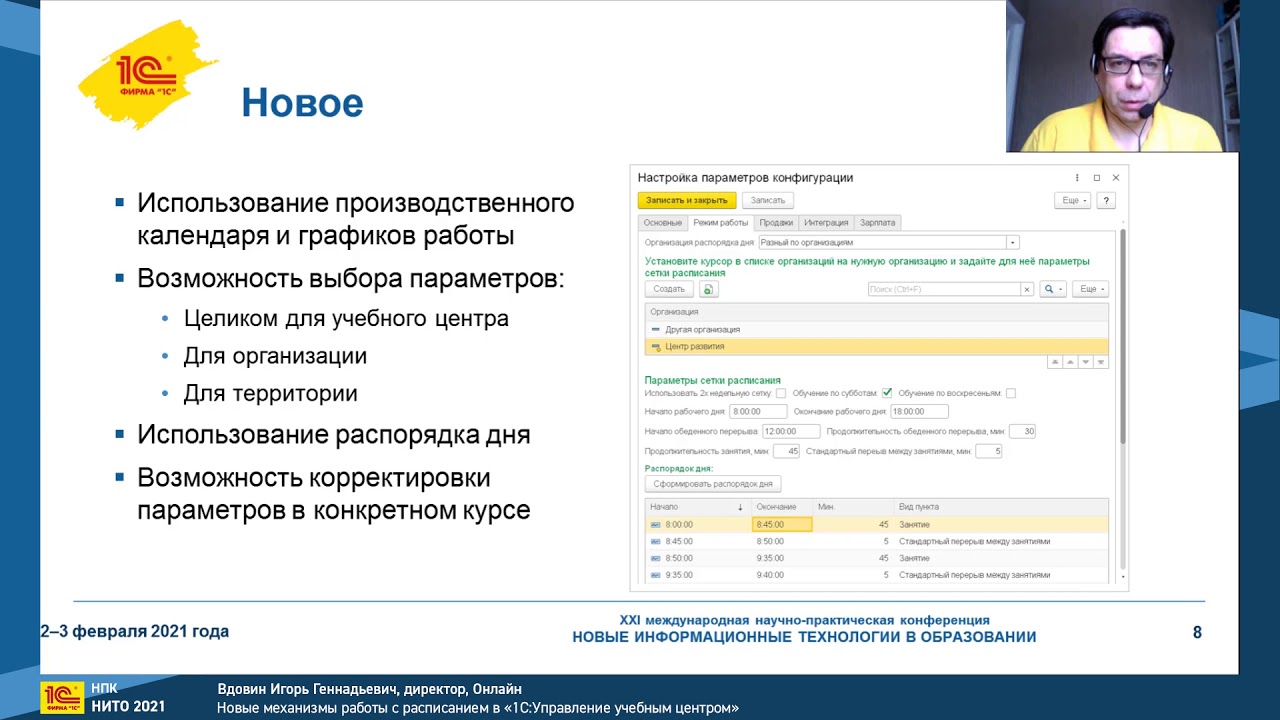This screenshot has width=1280, height=720.
Task: Click Записать и закрыть button
Action: click(687, 200)
